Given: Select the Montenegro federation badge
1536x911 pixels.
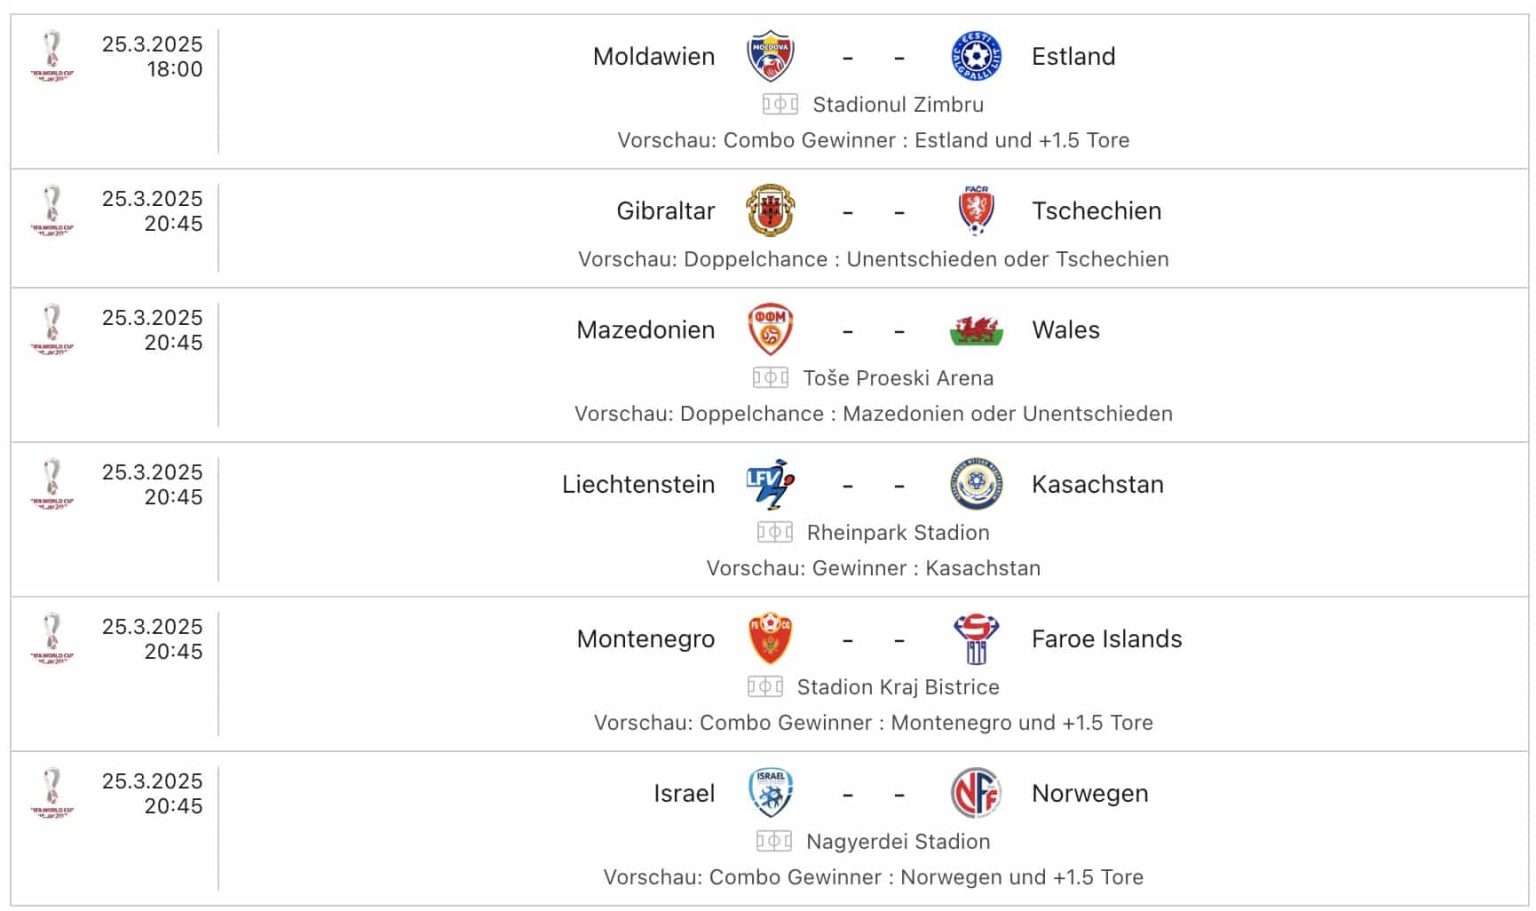Looking at the screenshot, I should click(772, 639).
